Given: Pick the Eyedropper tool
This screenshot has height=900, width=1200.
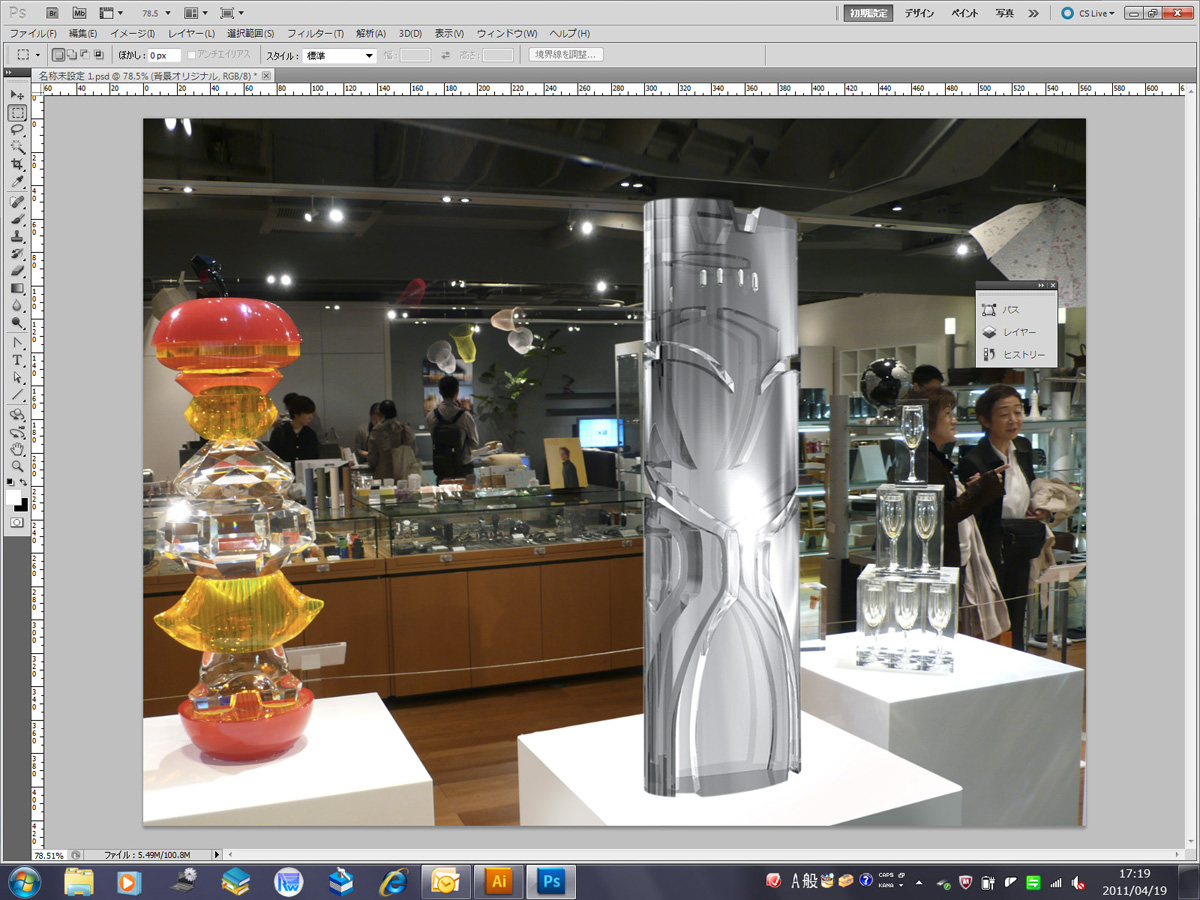Looking at the screenshot, I should (17, 182).
